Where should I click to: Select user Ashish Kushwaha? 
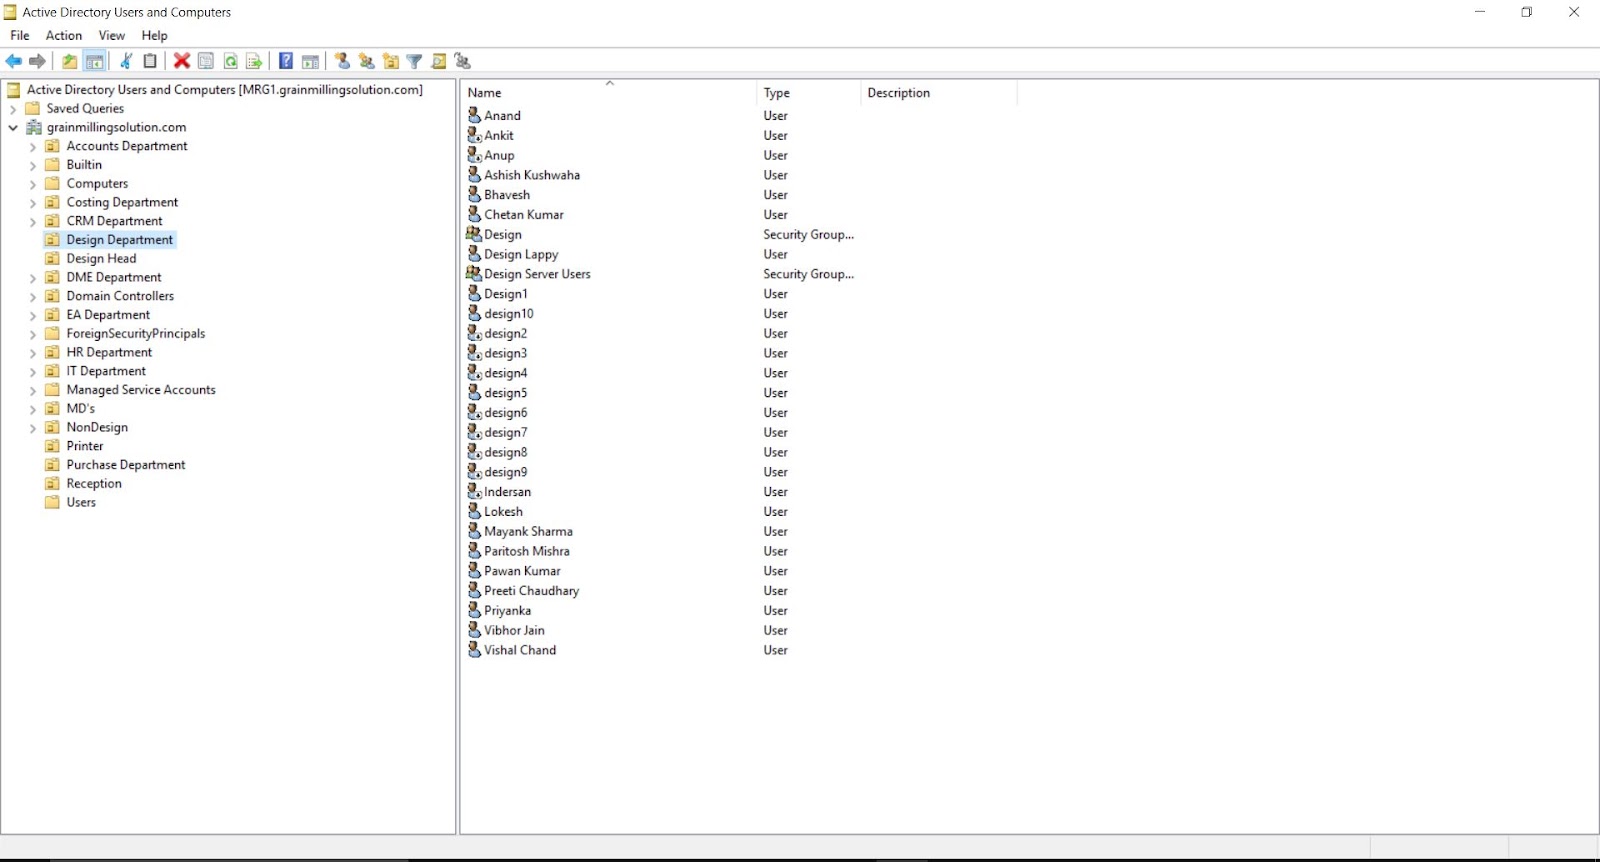[532, 175]
